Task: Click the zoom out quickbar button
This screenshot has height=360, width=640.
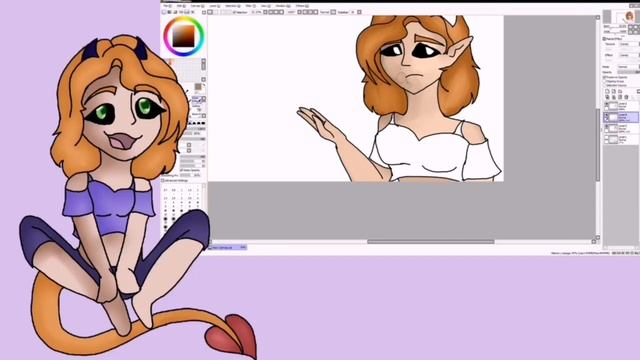Action: 276,12
